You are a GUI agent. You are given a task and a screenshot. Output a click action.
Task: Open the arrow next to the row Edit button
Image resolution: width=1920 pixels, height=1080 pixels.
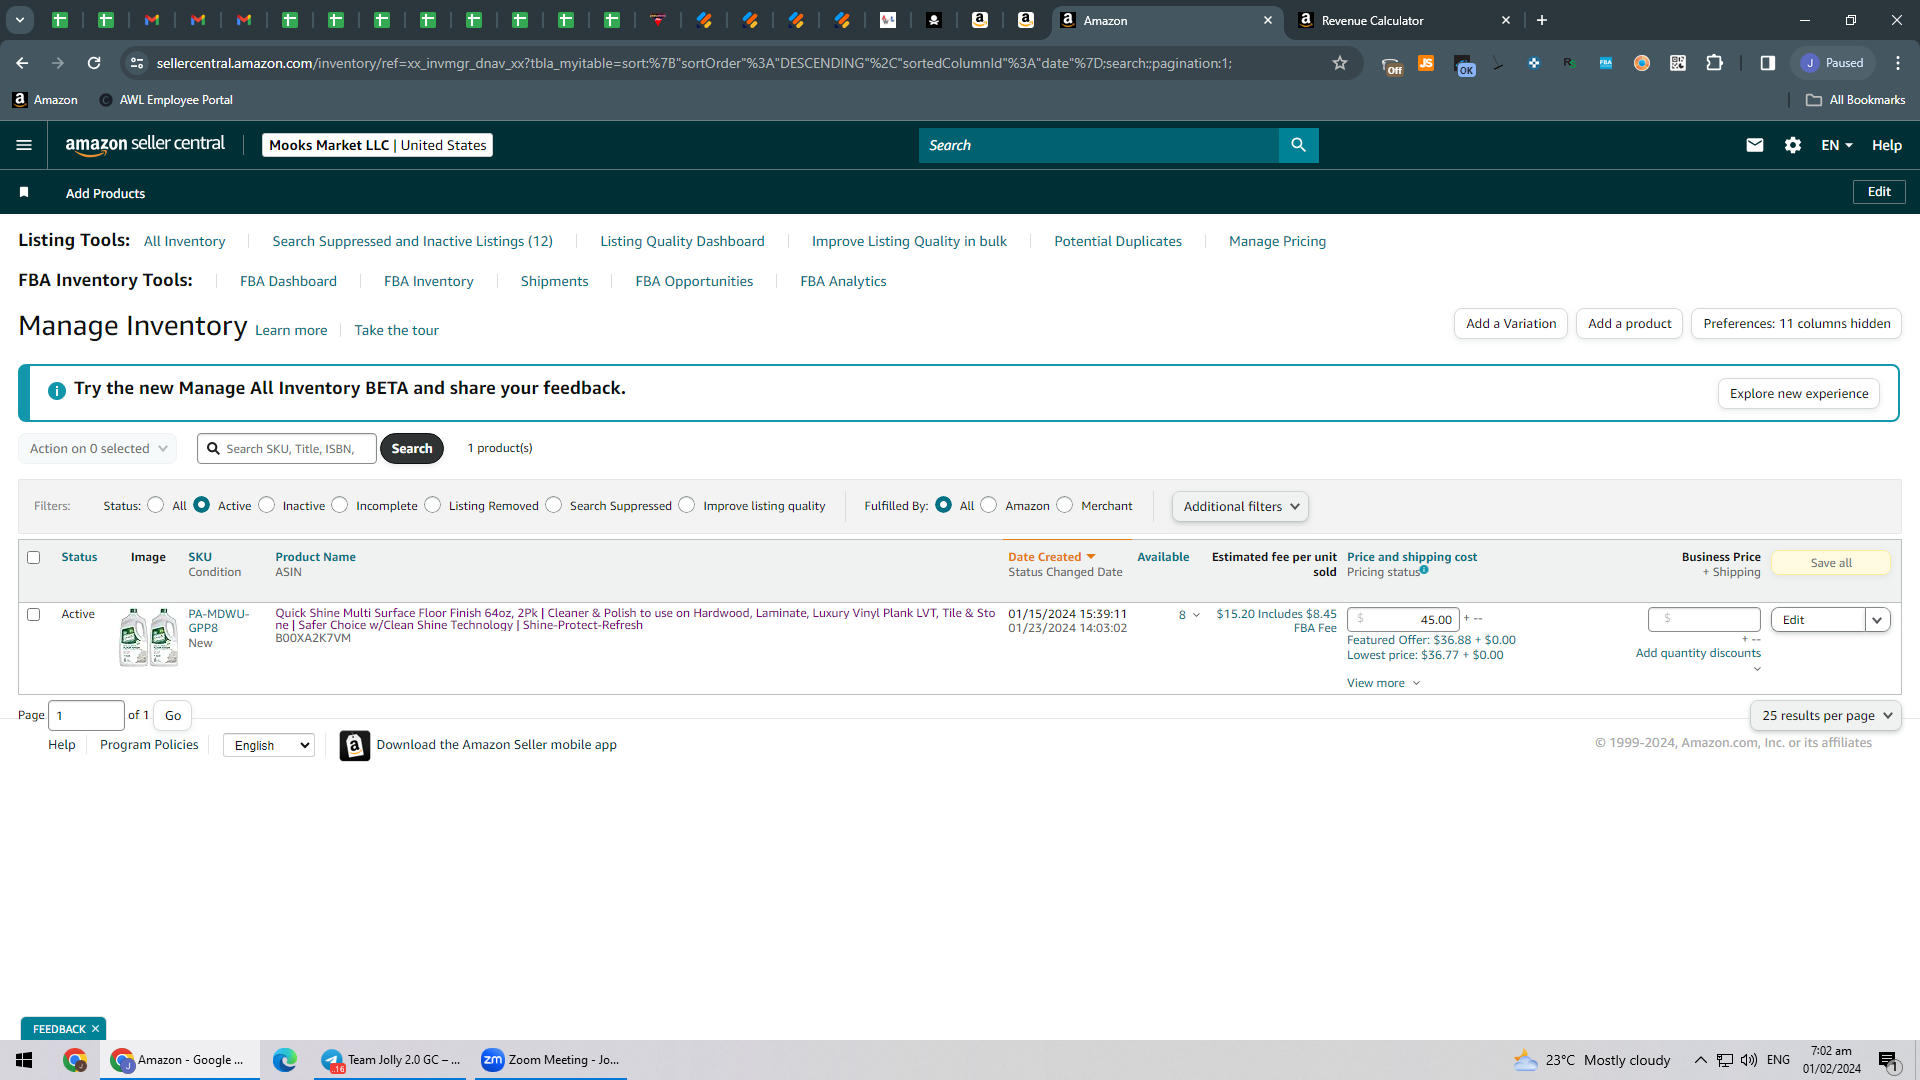click(1877, 620)
